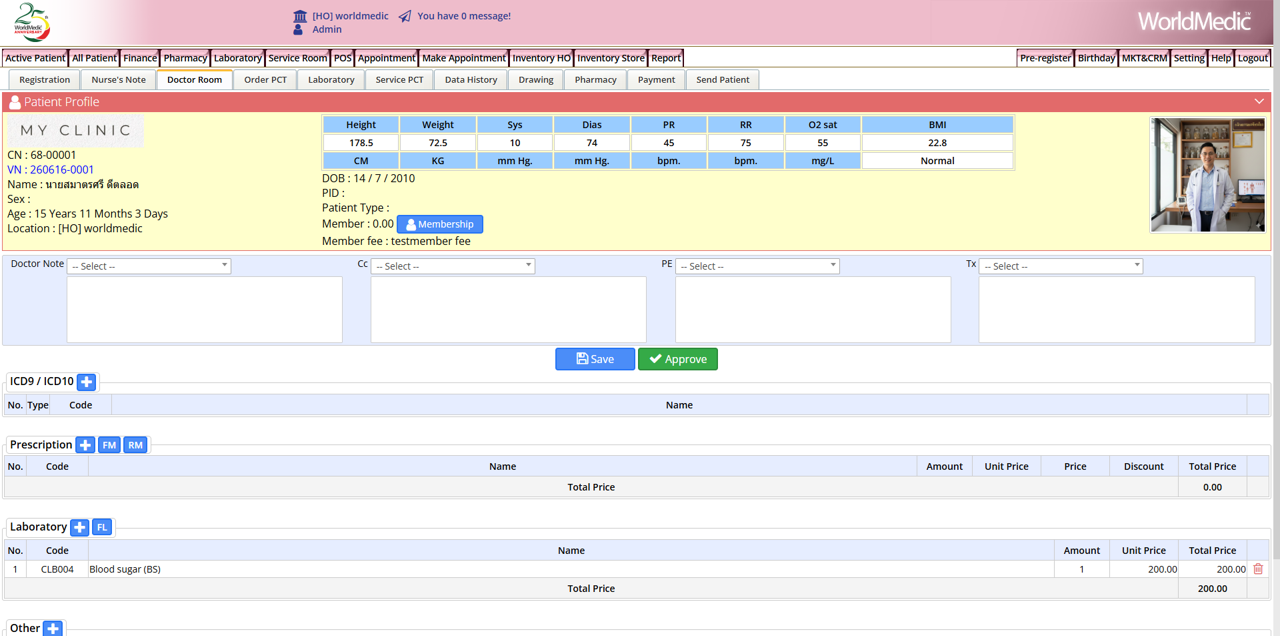
Task: Open the Appointment menu
Action: [x=387, y=58]
